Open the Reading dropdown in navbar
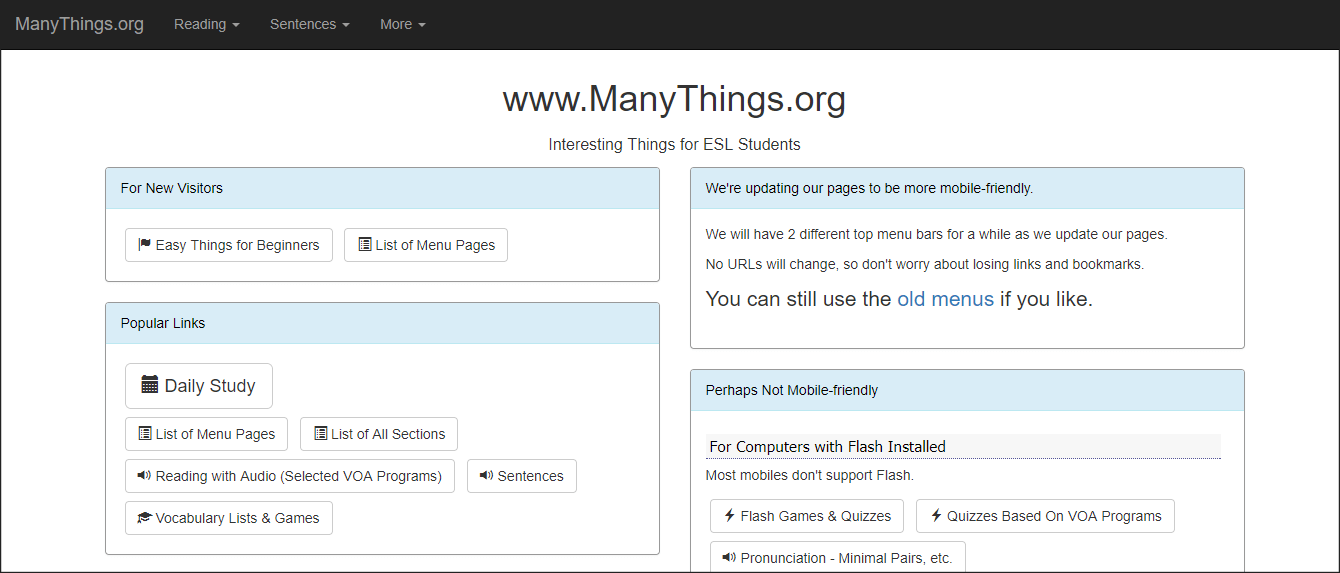 (x=207, y=24)
